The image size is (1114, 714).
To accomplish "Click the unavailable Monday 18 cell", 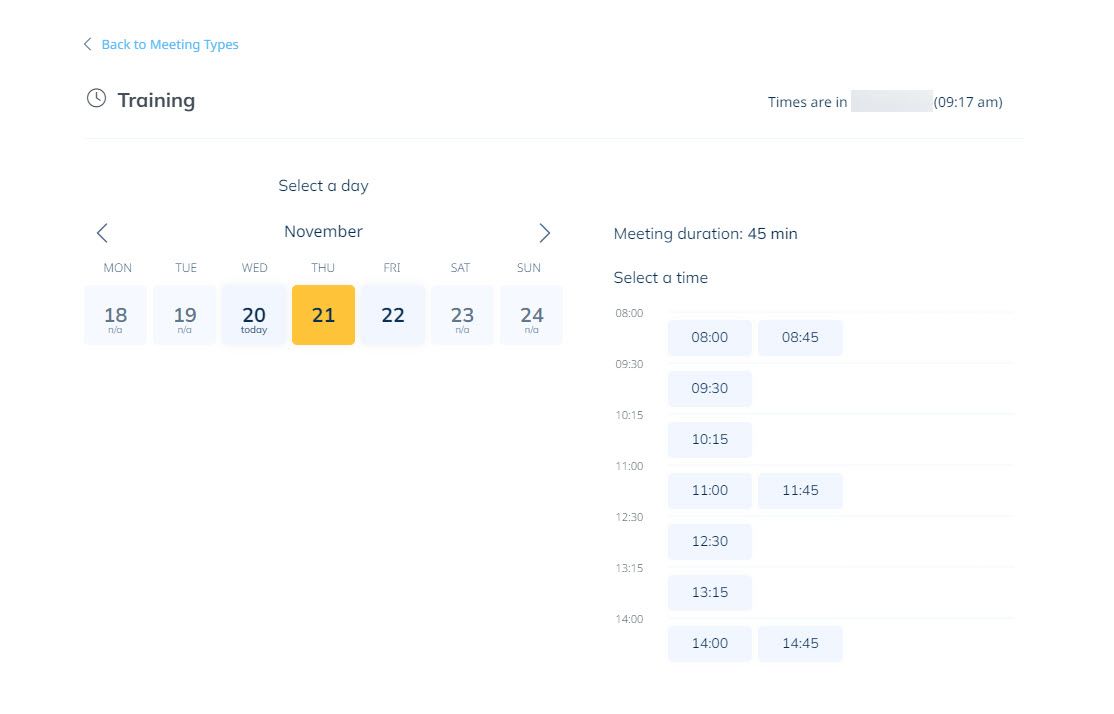I will pyautogui.click(x=115, y=314).
